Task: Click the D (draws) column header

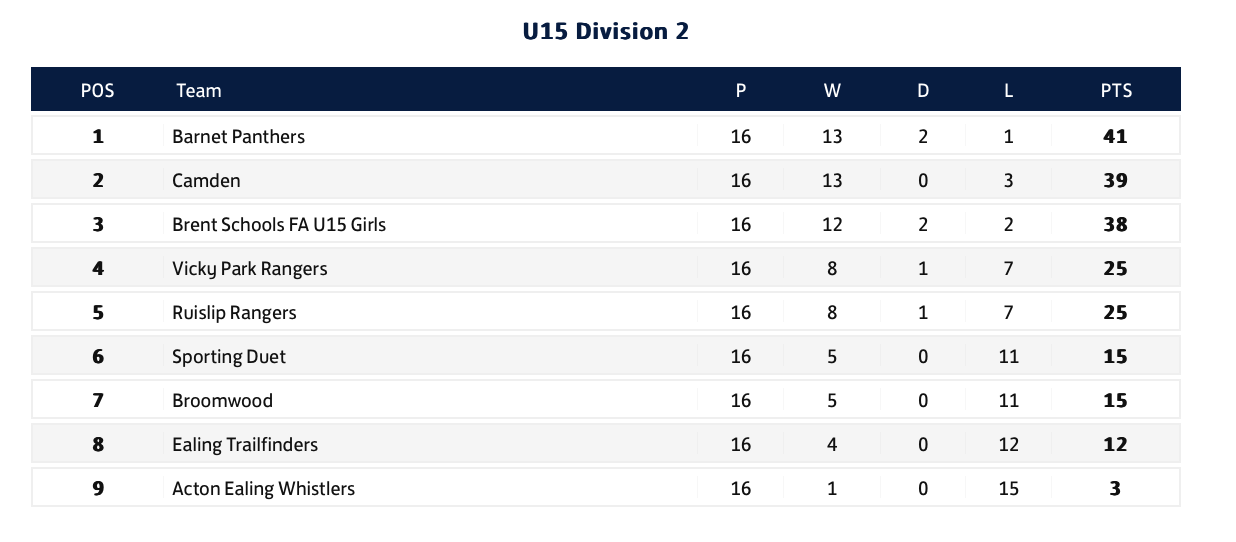Action: (x=922, y=90)
